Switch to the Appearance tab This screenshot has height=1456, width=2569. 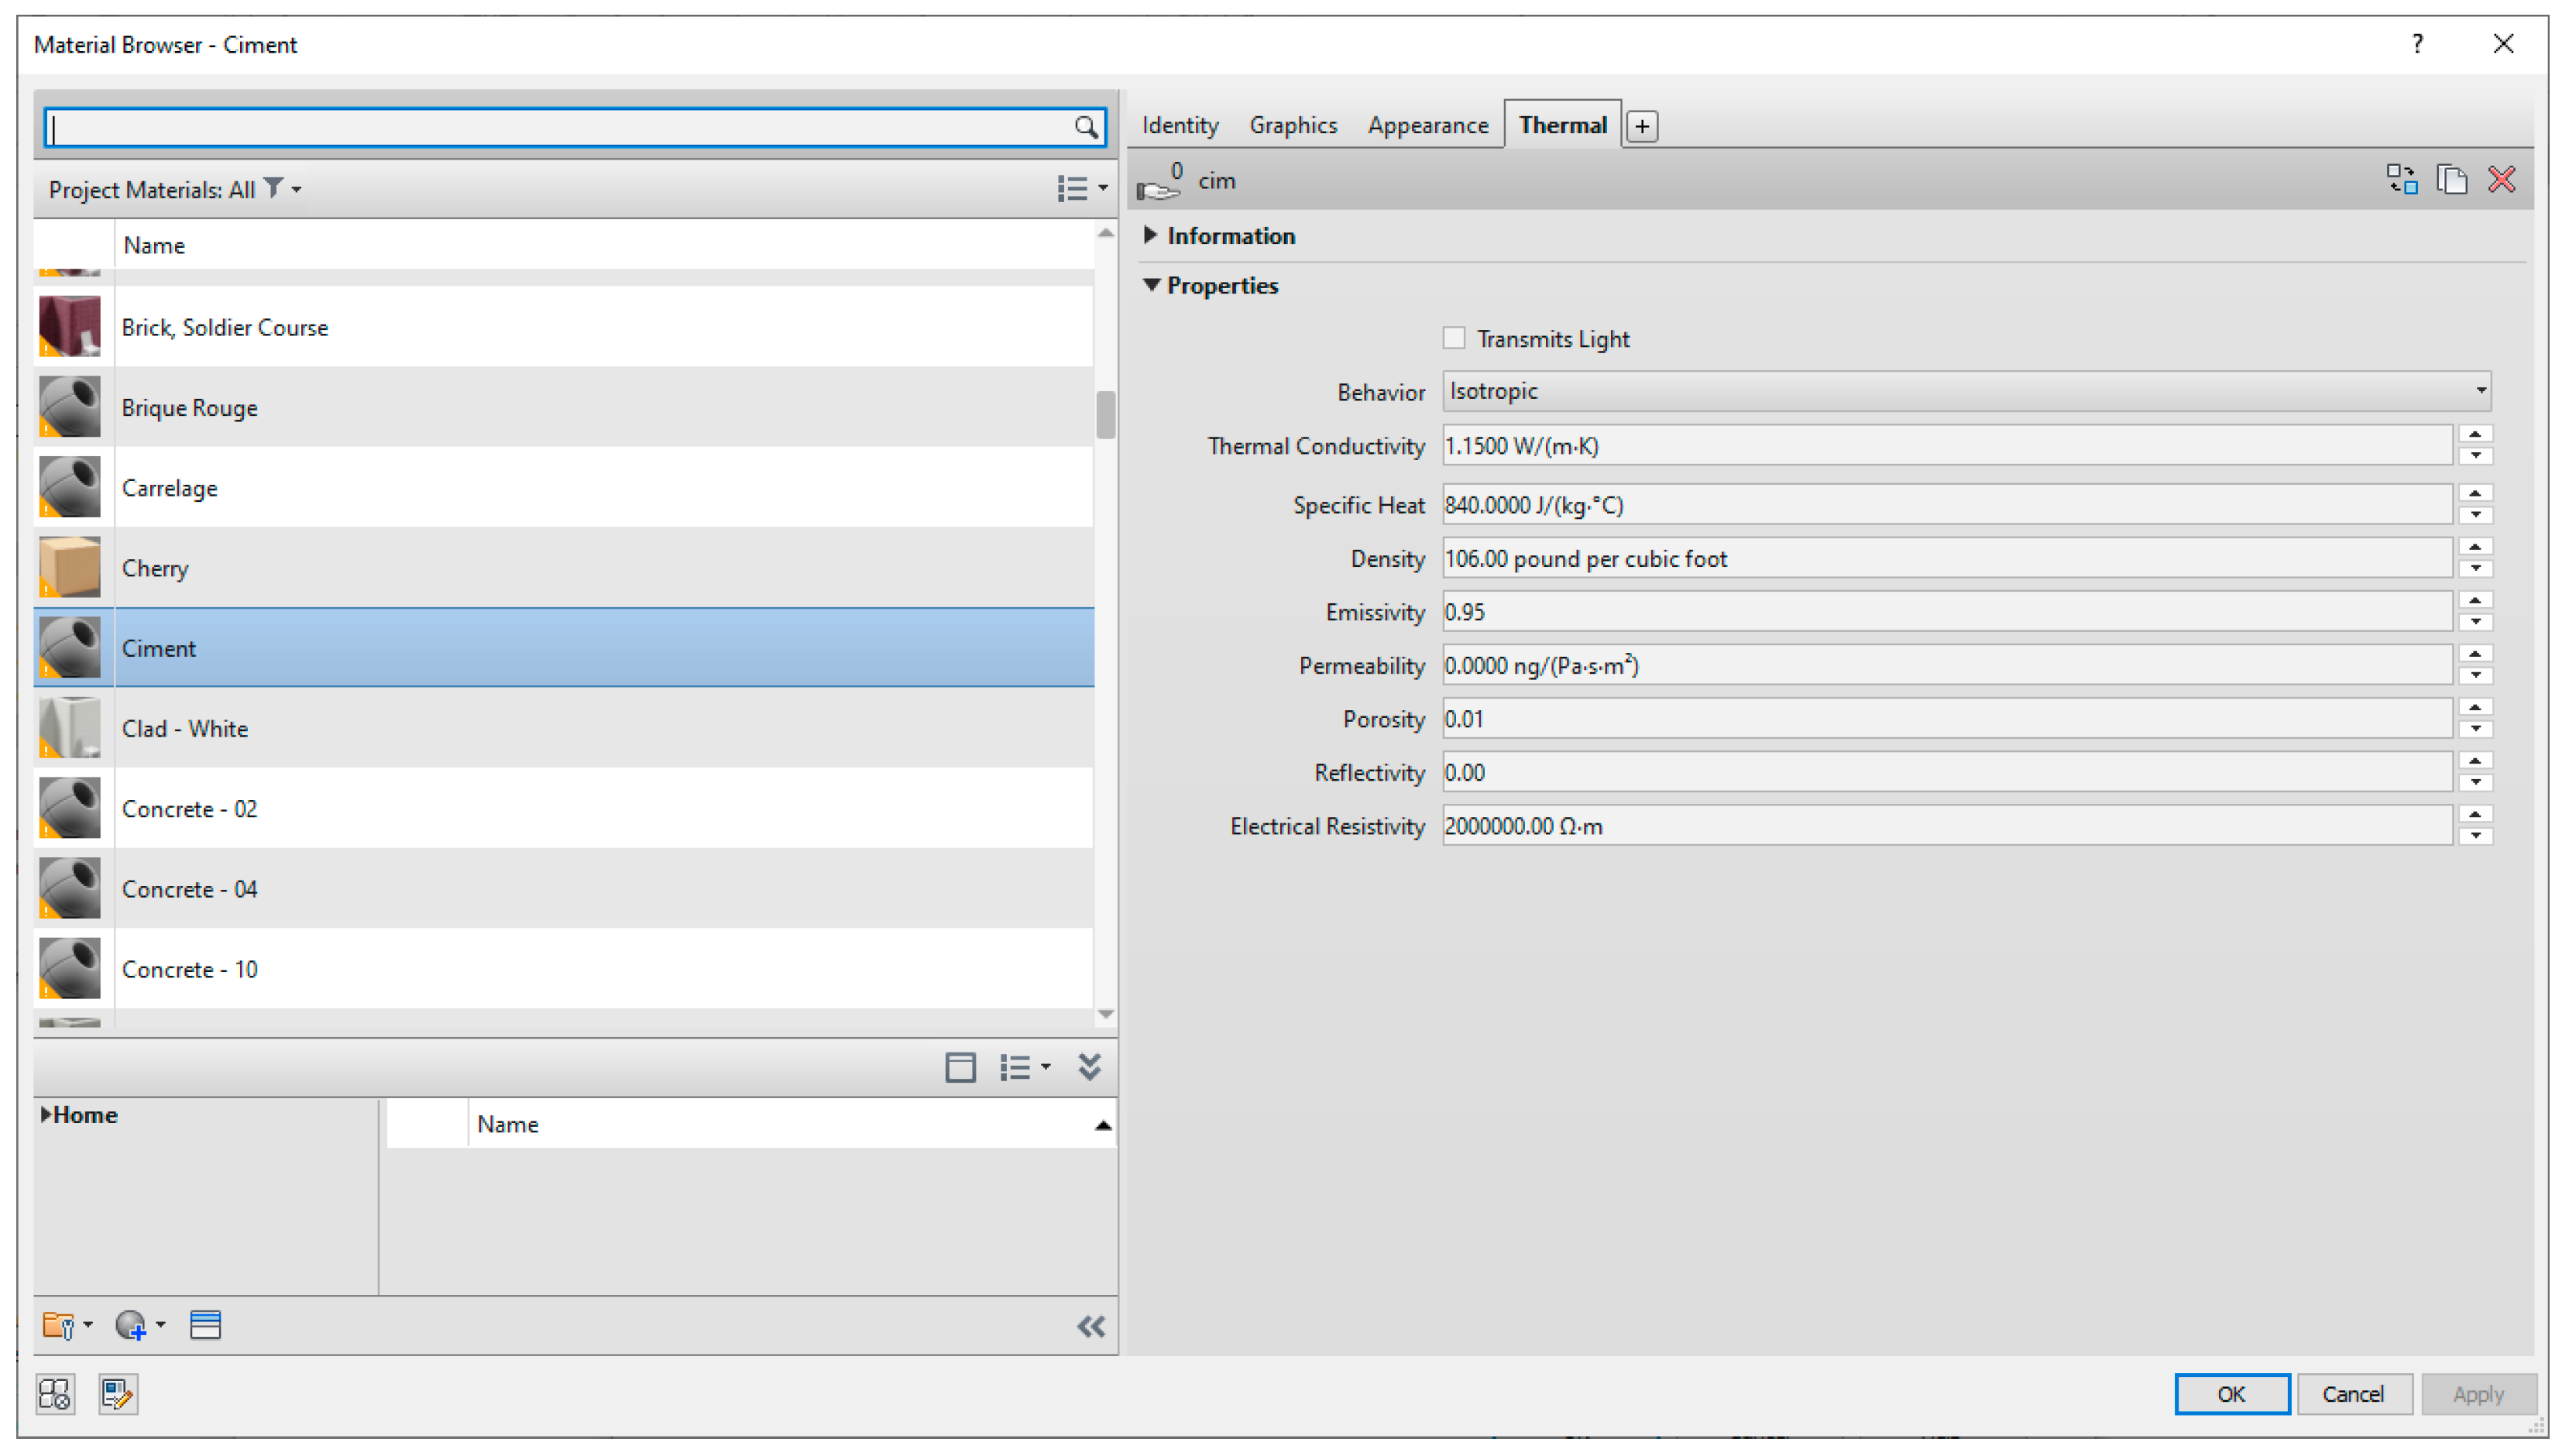pos(1427,125)
